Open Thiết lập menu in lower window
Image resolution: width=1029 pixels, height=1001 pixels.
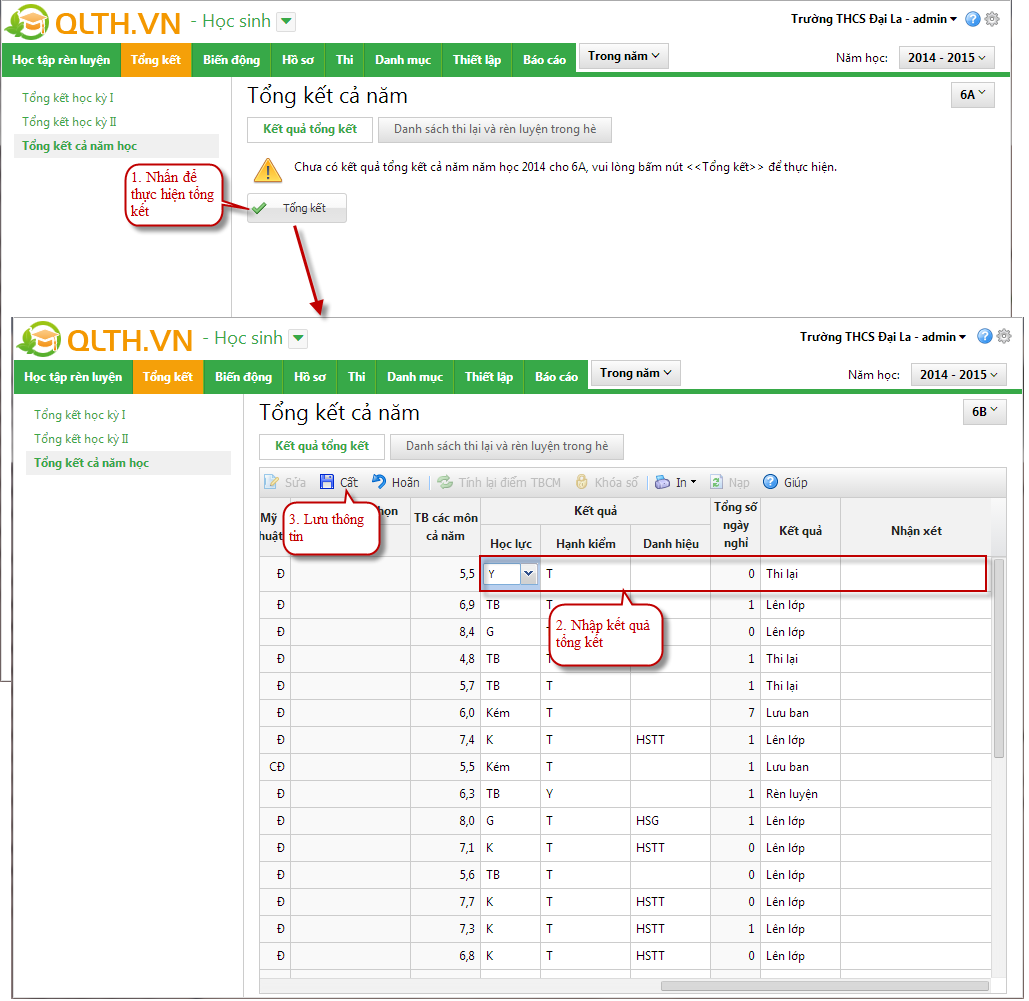(489, 377)
